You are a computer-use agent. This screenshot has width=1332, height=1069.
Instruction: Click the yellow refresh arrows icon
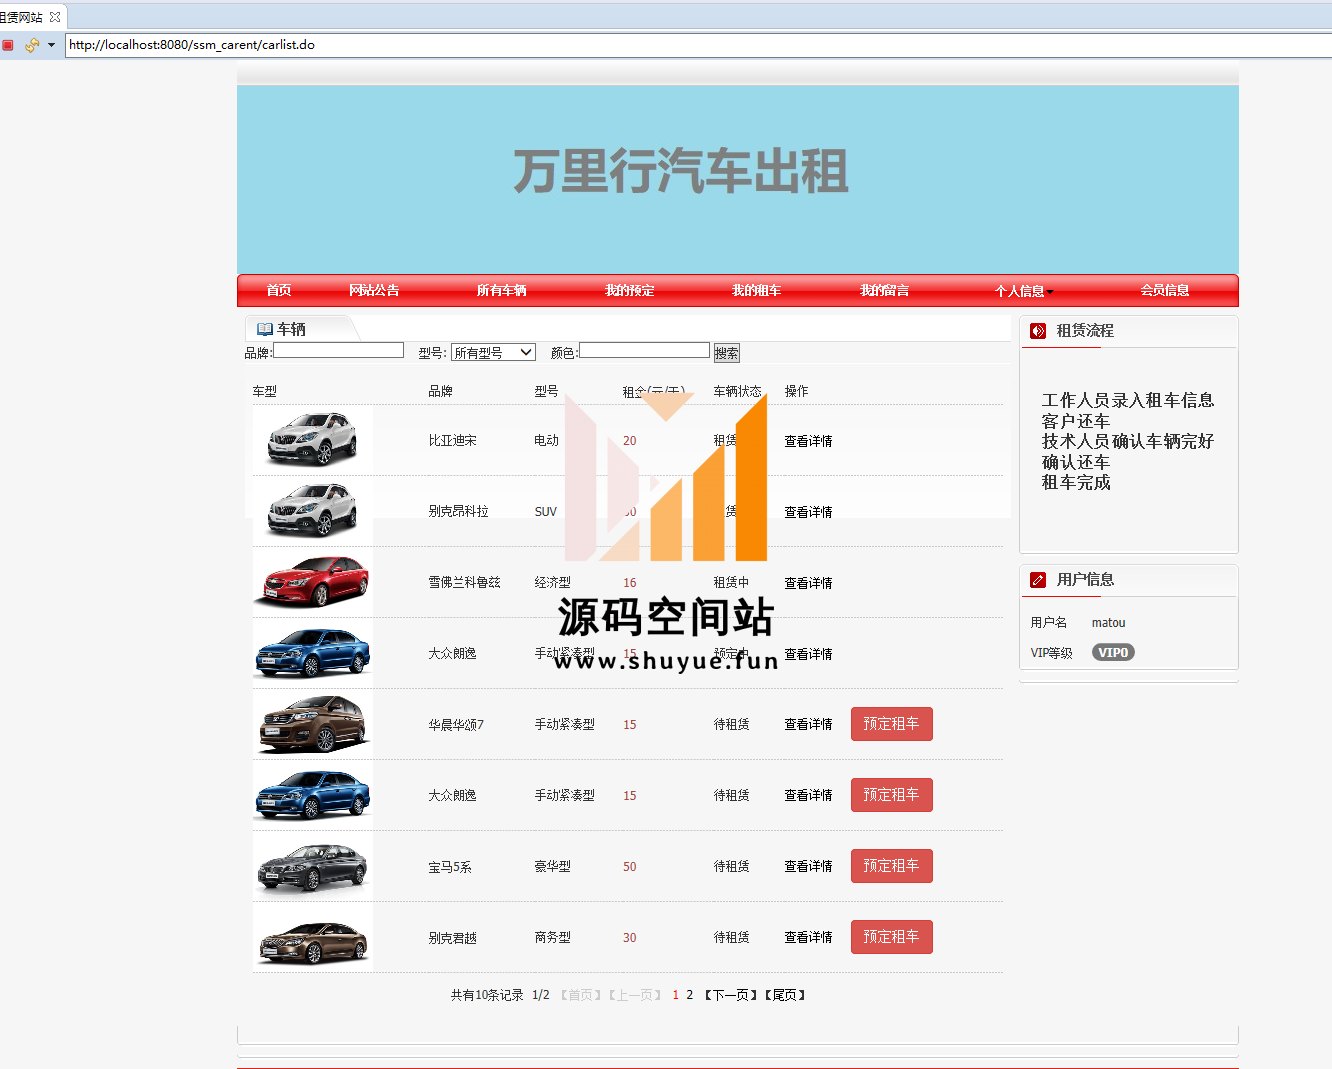click(31, 45)
